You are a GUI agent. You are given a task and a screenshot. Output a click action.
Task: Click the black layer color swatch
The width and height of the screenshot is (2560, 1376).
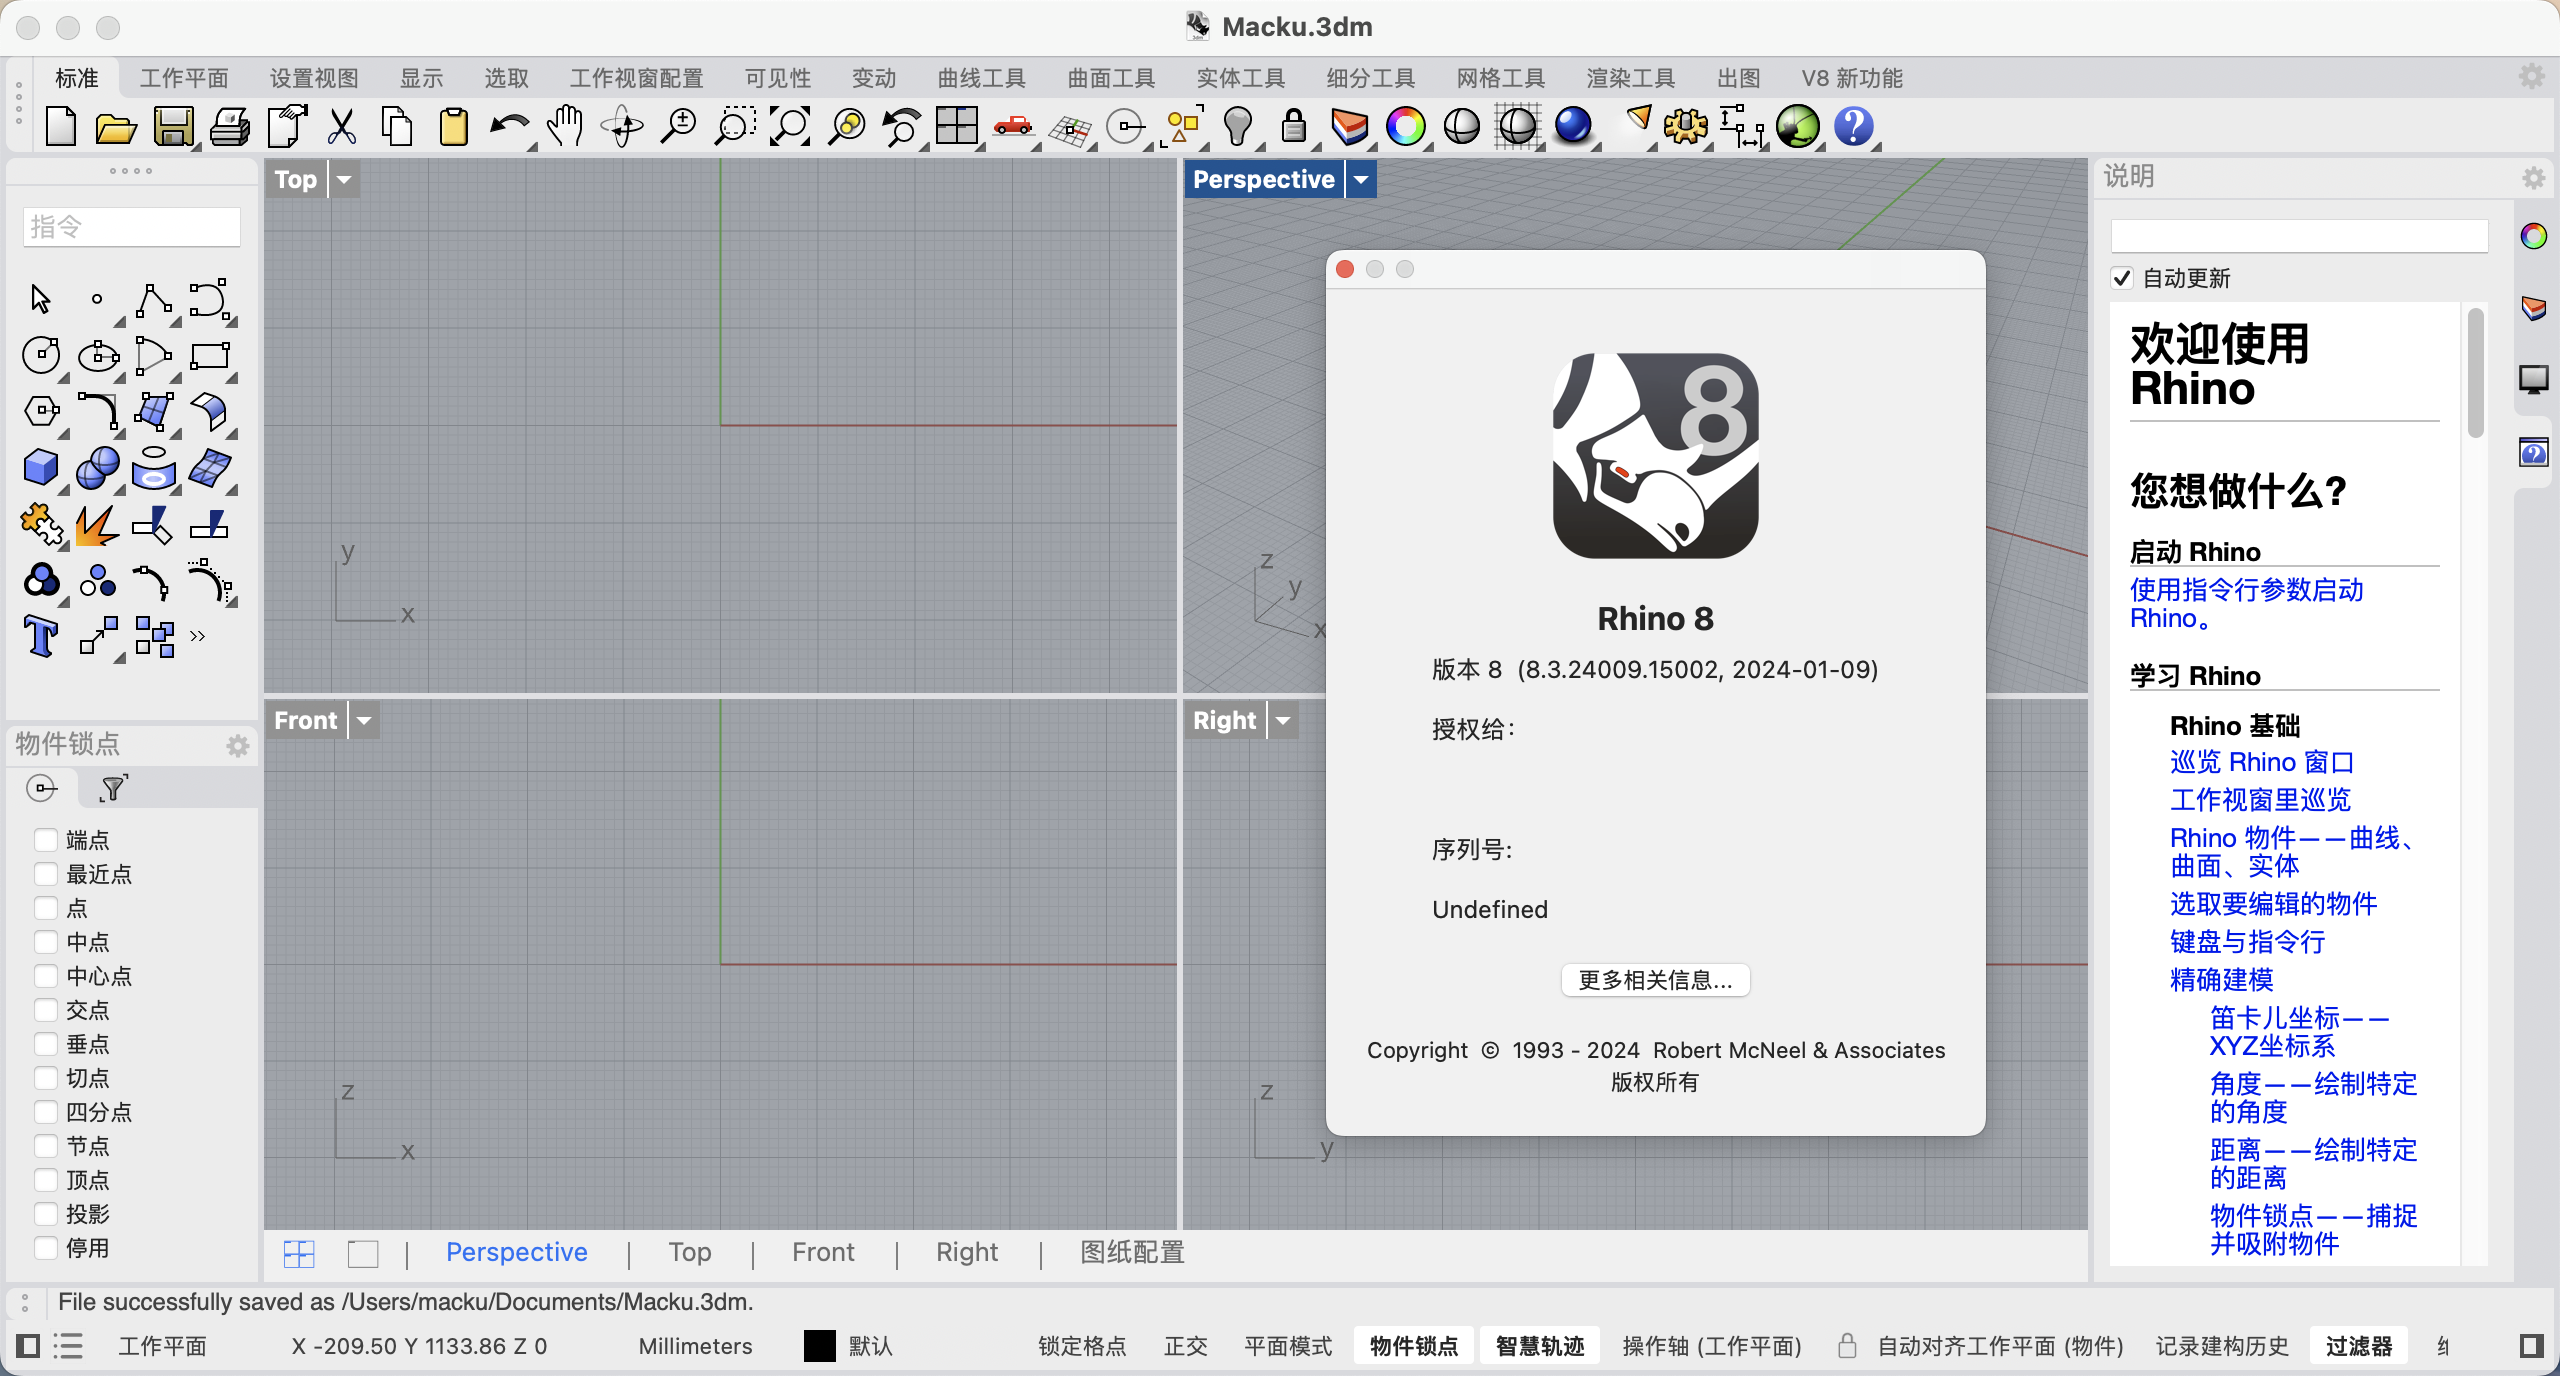pos(819,1346)
